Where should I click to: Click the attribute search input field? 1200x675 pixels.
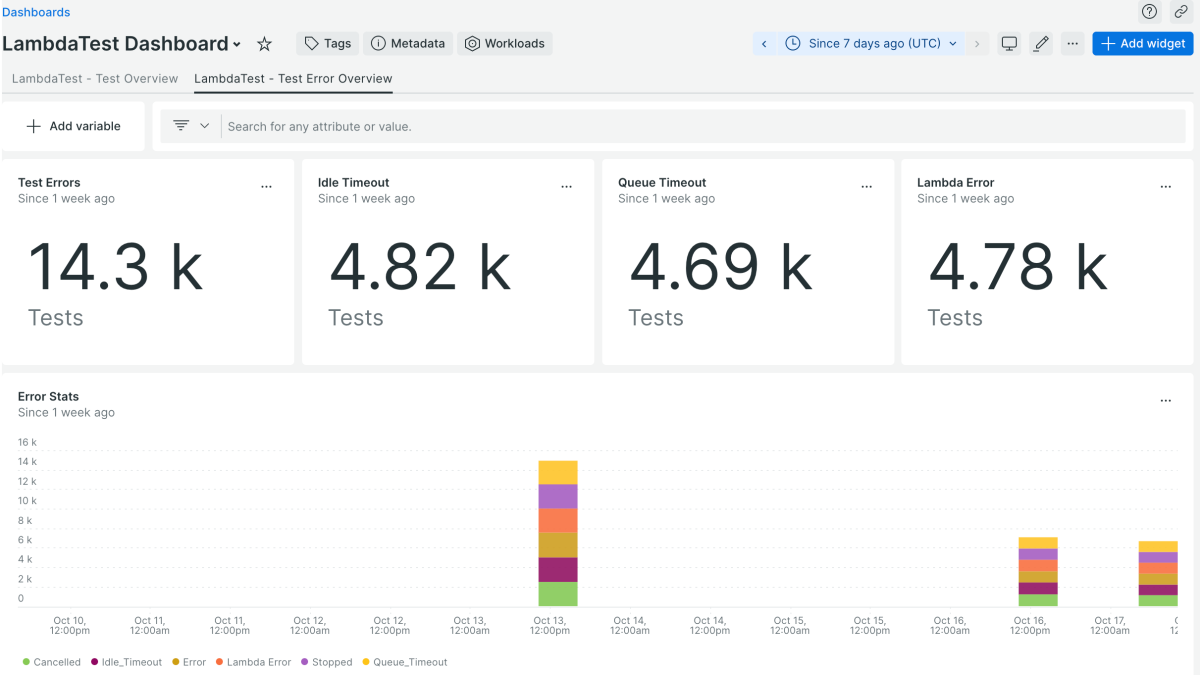coord(700,127)
